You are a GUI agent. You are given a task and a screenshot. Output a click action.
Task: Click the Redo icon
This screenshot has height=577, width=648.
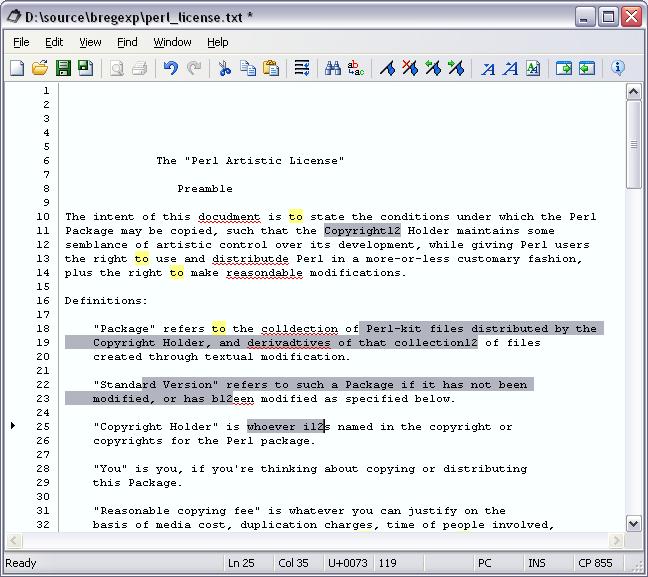point(194,68)
